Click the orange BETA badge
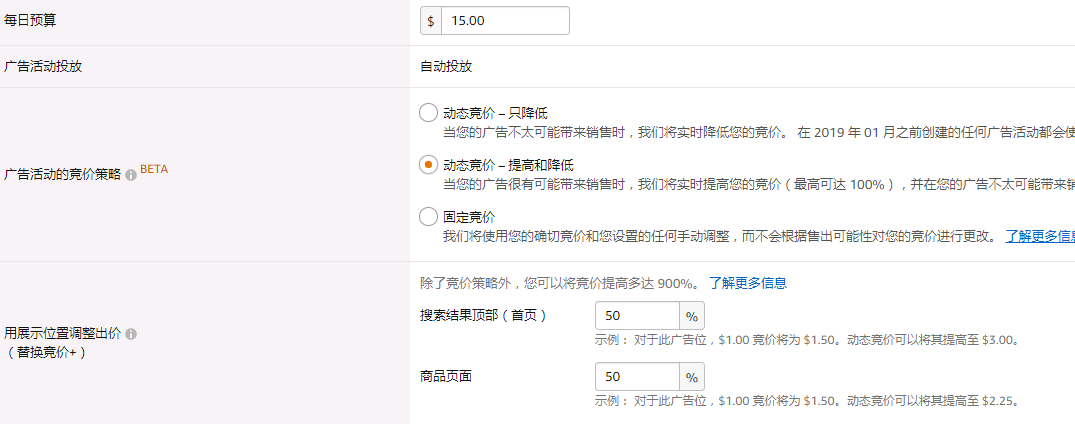This screenshot has height=424, width=1075. (154, 168)
